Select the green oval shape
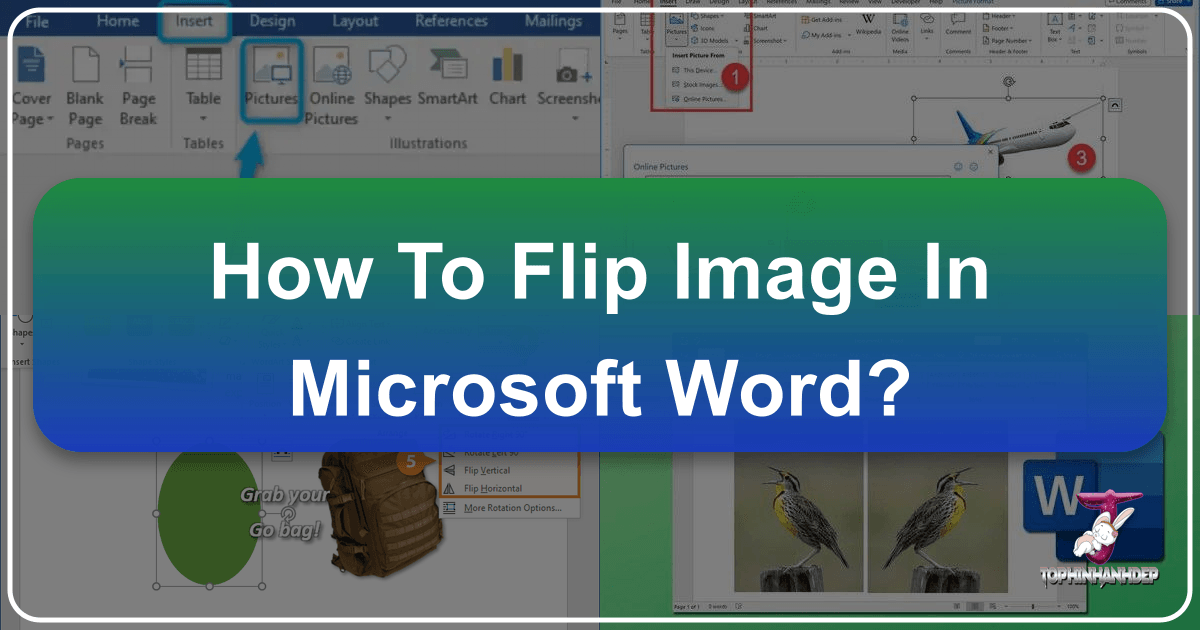Screen dimensions: 1200x630 (207, 516)
